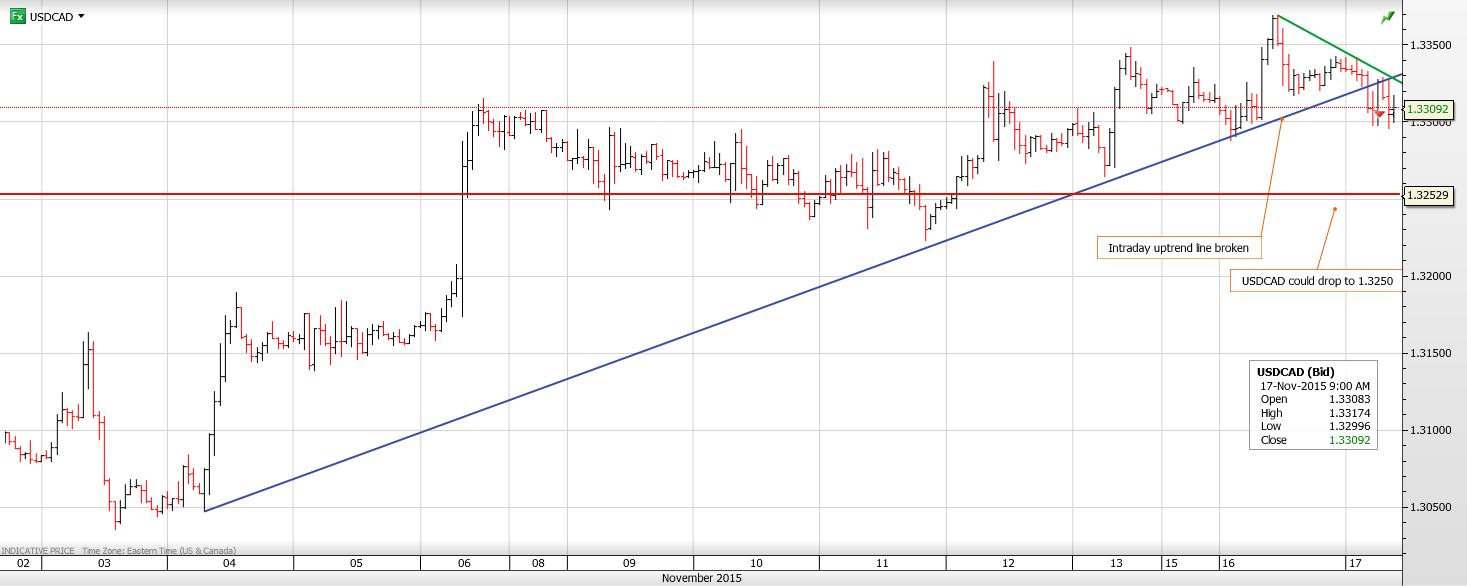Click the November 2015 month label

click(701, 578)
